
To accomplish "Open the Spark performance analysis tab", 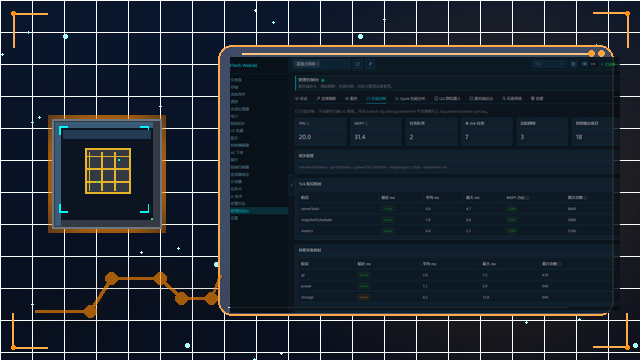I will [410, 99].
